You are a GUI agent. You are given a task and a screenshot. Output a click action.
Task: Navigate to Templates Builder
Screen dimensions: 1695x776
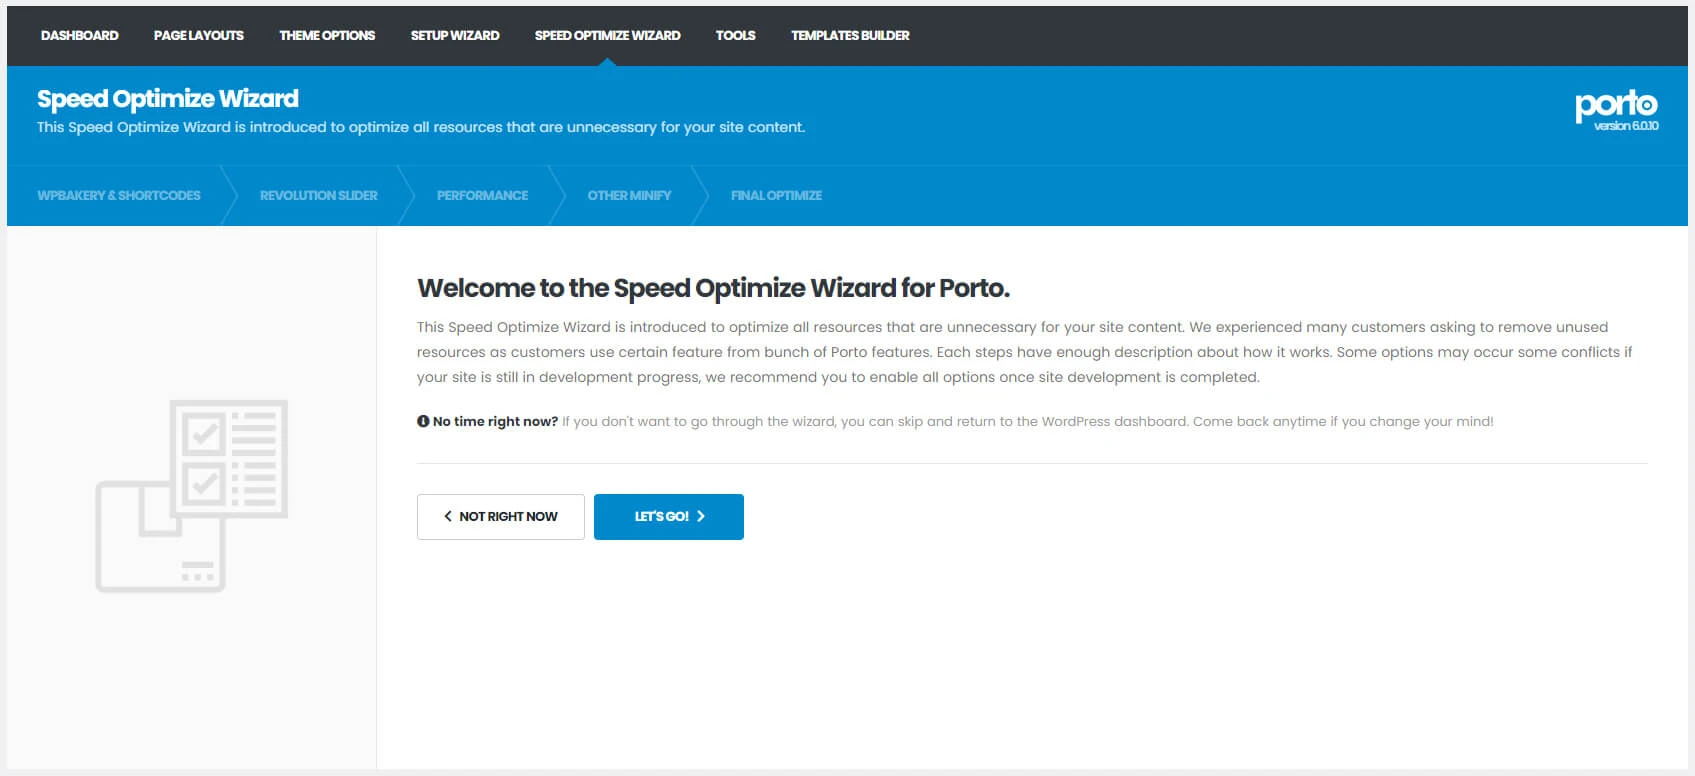tap(850, 35)
